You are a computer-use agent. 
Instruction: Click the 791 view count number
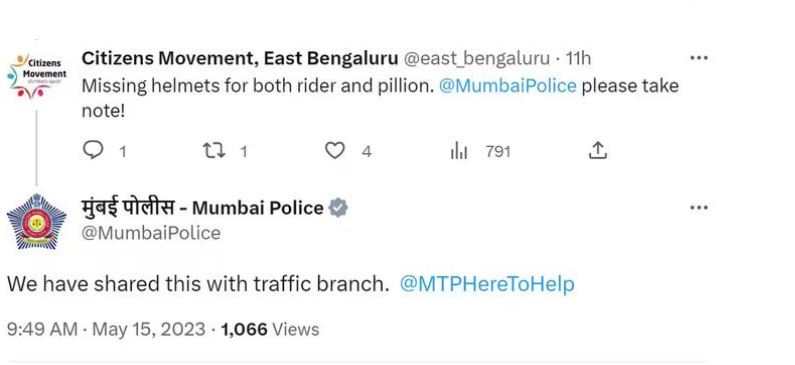[497, 151]
